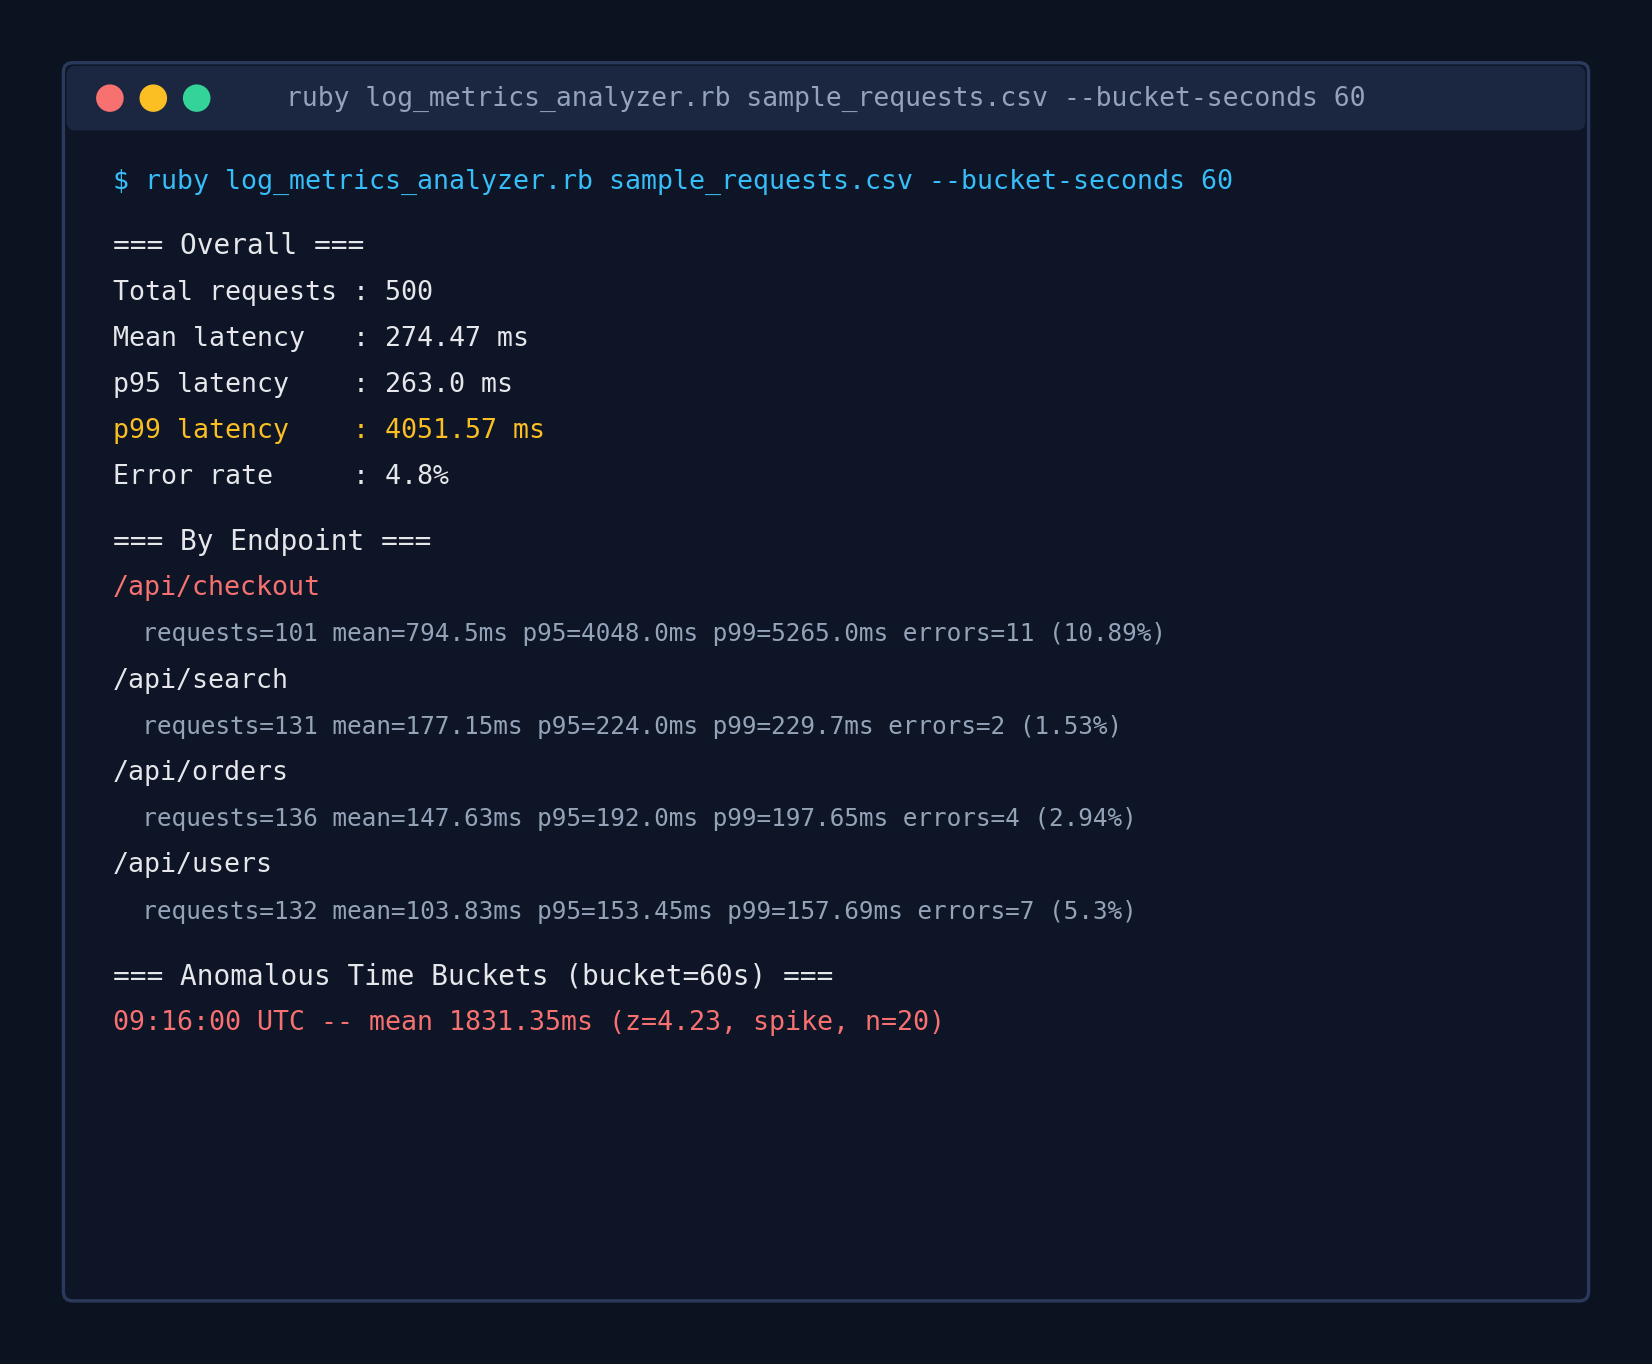The width and height of the screenshot is (1652, 1364).
Task: Select the 'p95 latency : 263.0 ms' line
Action: point(312,383)
